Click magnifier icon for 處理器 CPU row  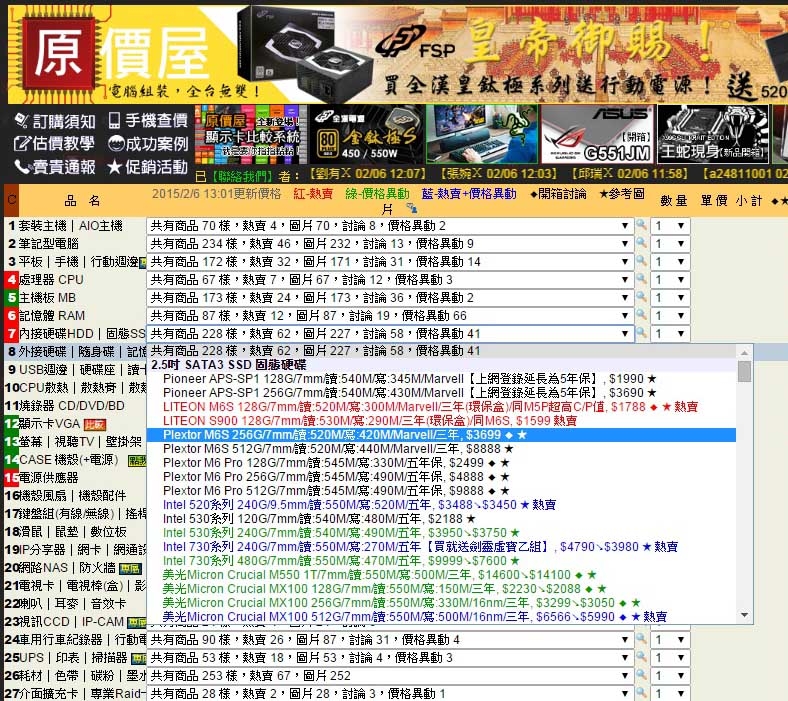coord(642,279)
